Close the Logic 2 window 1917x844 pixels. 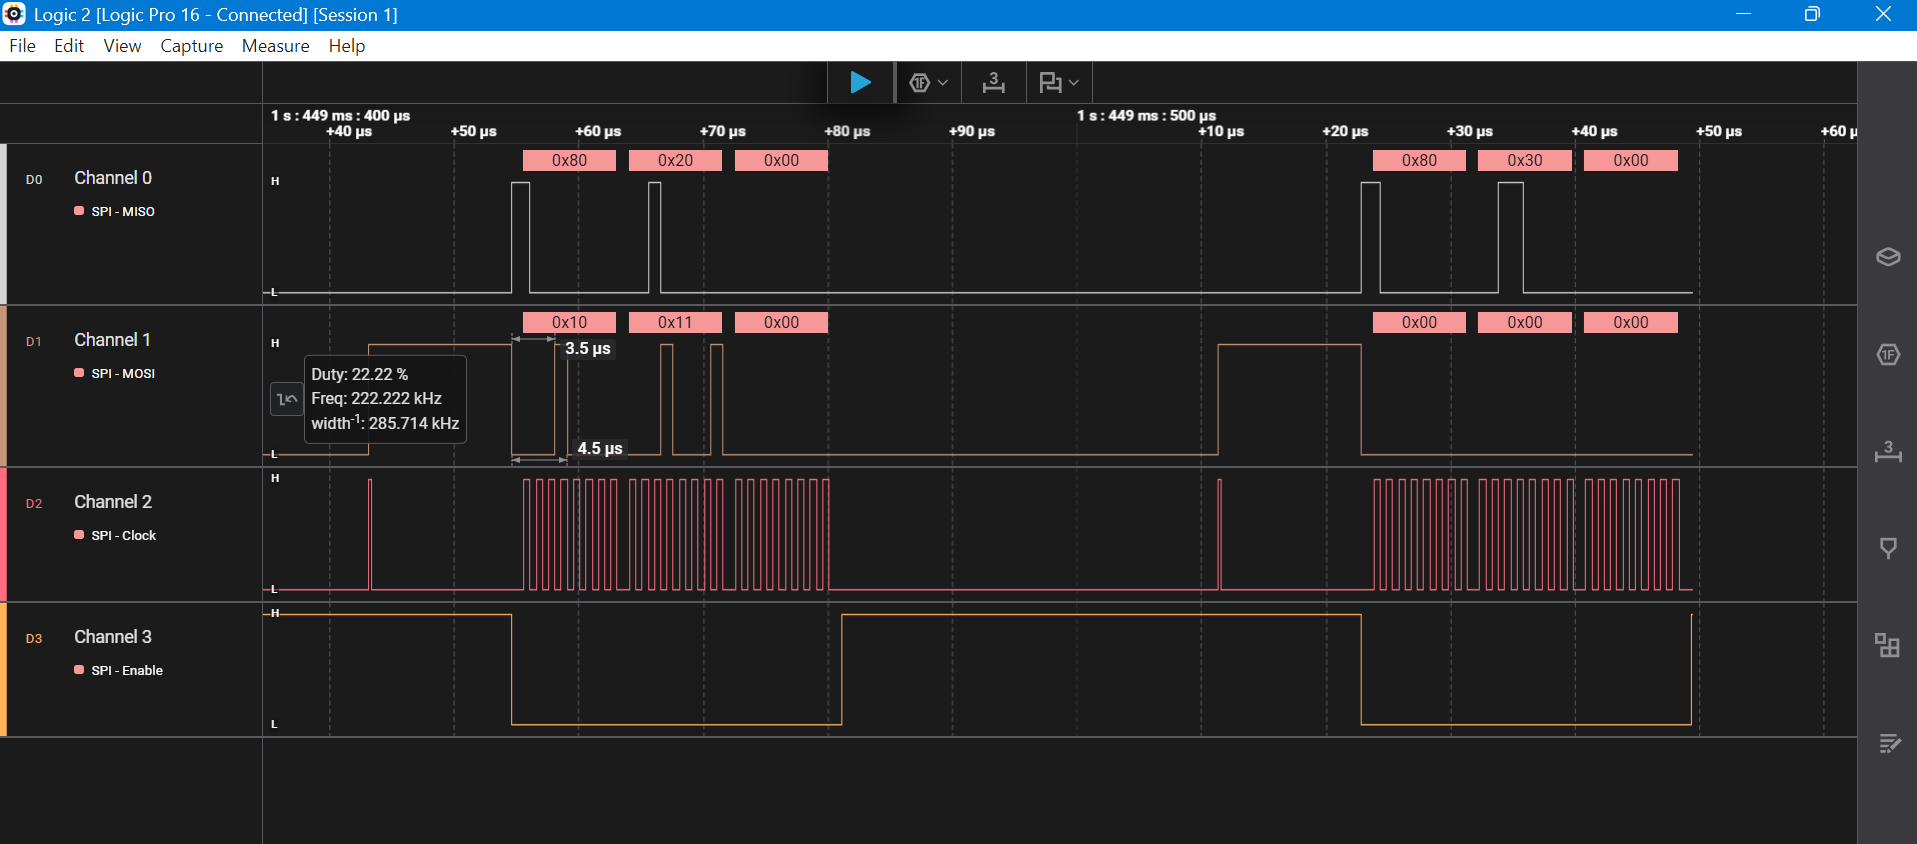[x=1883, y=14]
